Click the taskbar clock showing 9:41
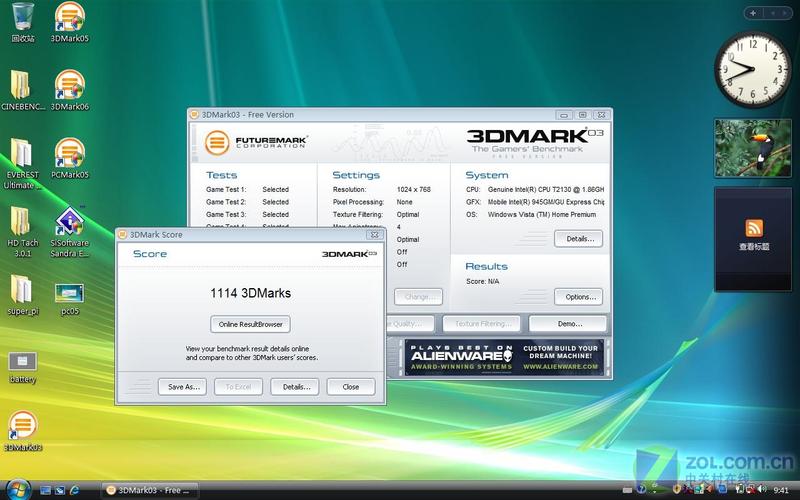This screenshot has width=800, height=500. [781, 490]
